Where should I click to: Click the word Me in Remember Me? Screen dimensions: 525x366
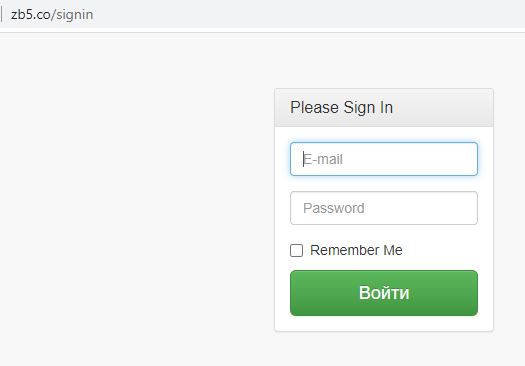click(x=393, y=250)
